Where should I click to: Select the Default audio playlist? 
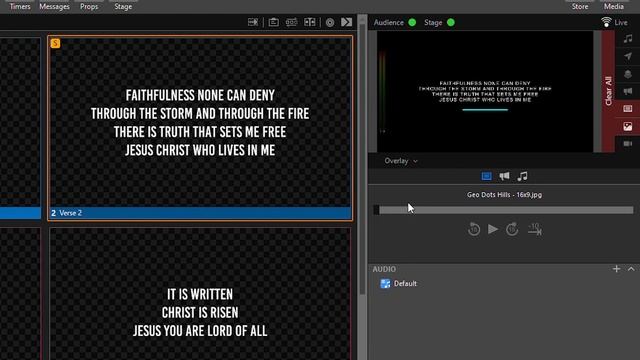[x=398, y=283]
